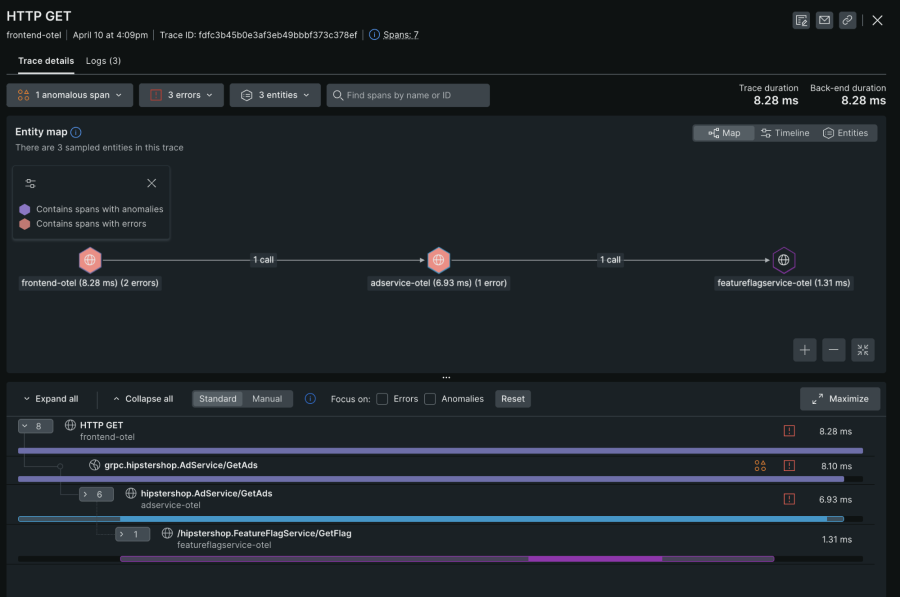Click the 1 call label before featureflagservice-otel

coord(610,260)
